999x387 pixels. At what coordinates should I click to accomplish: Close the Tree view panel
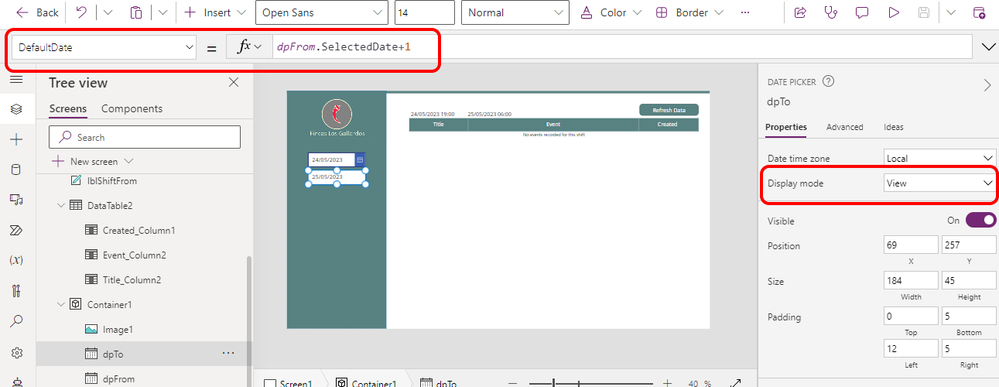[234, 82]
